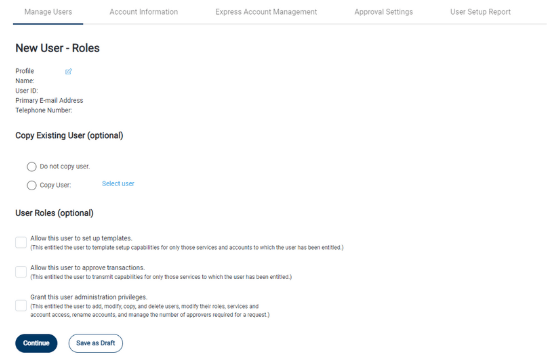Click the 'User ID:' label
The image size is (552, 360).
point(27,91)
